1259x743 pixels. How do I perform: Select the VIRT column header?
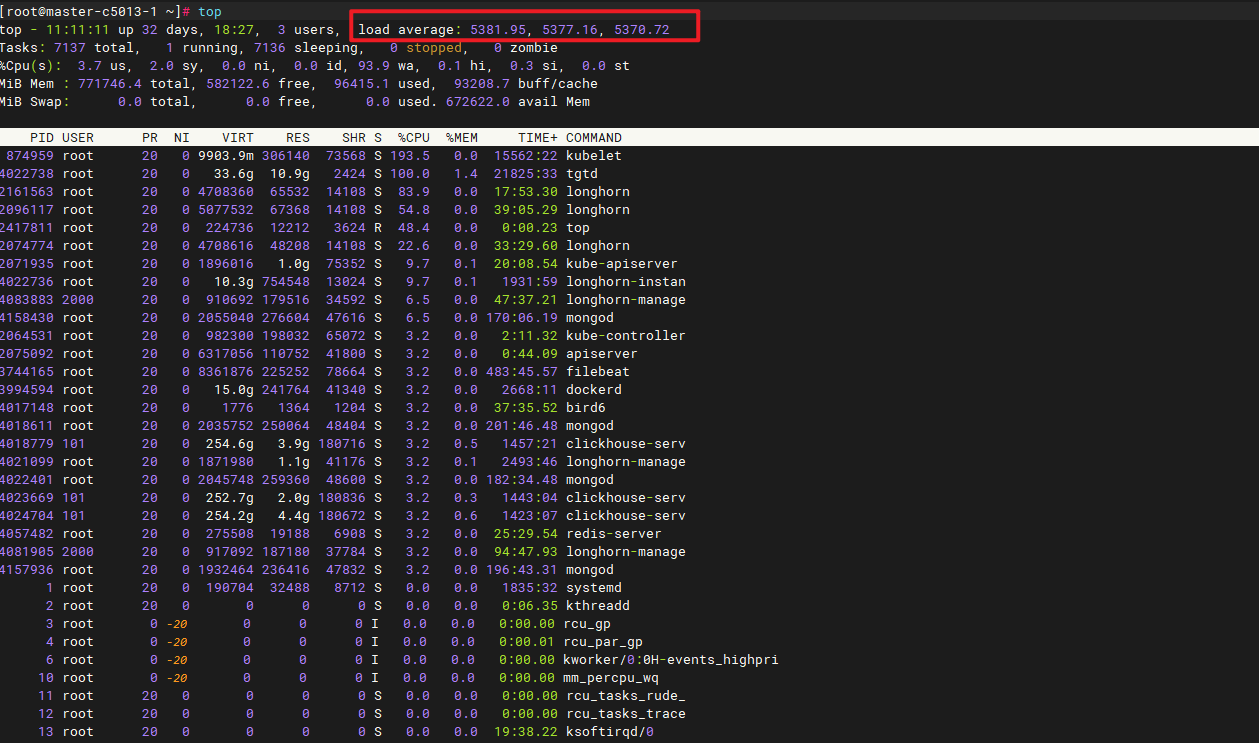238,137
